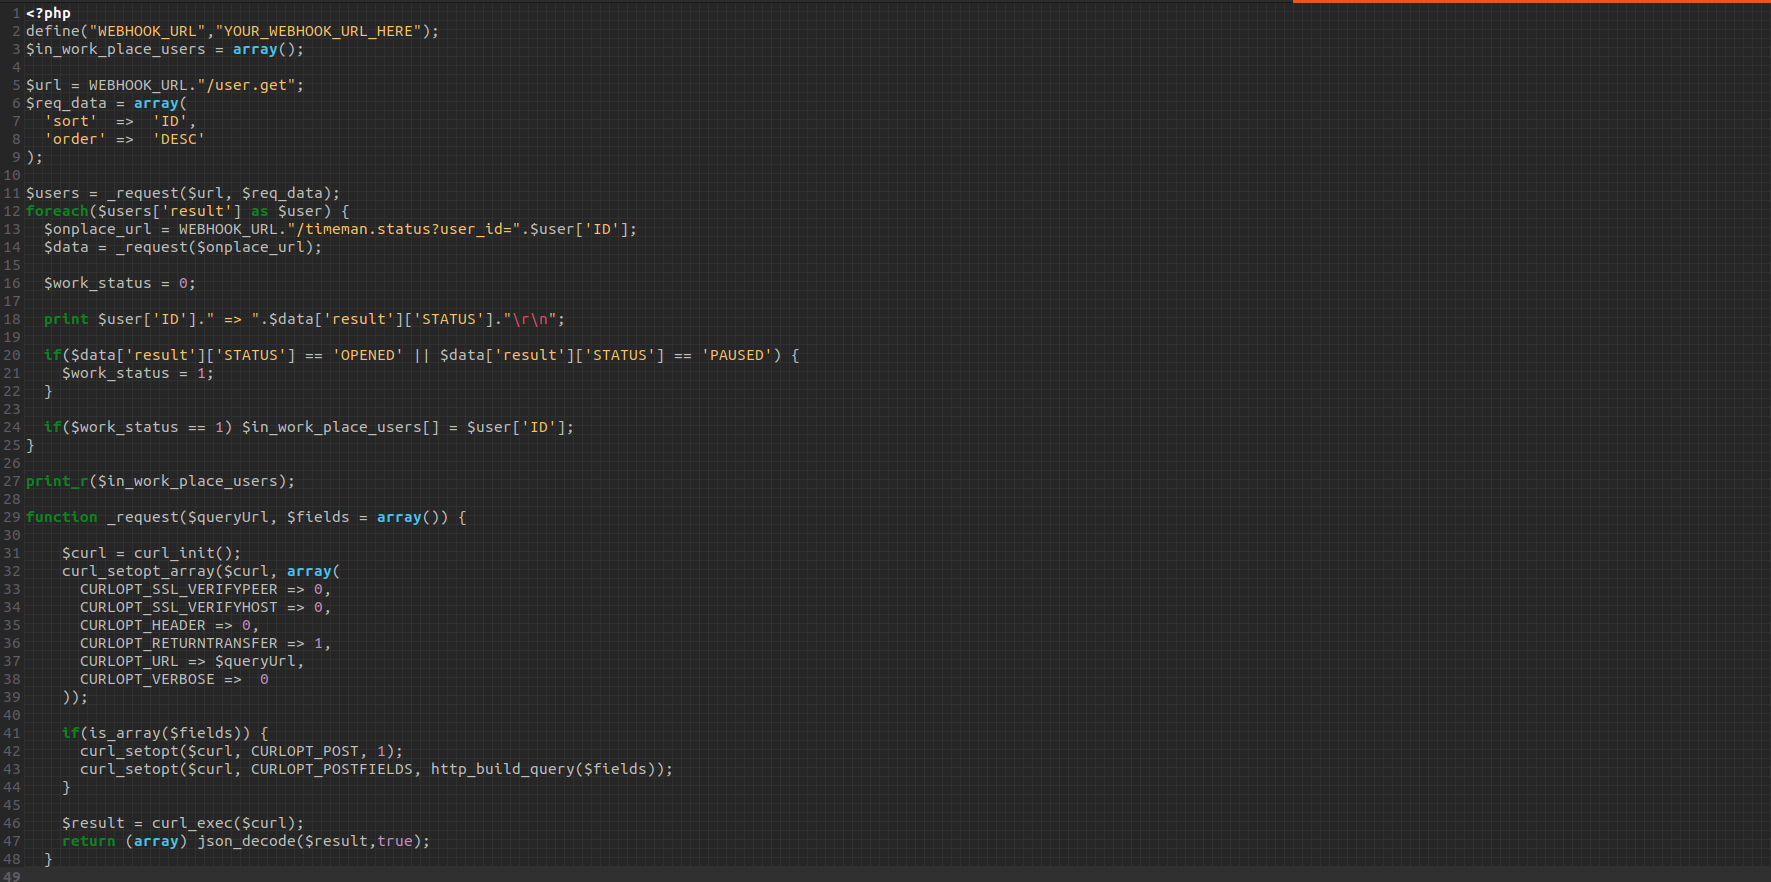
Task: Click the return keyword on line 47
Action: click(88, 841)
